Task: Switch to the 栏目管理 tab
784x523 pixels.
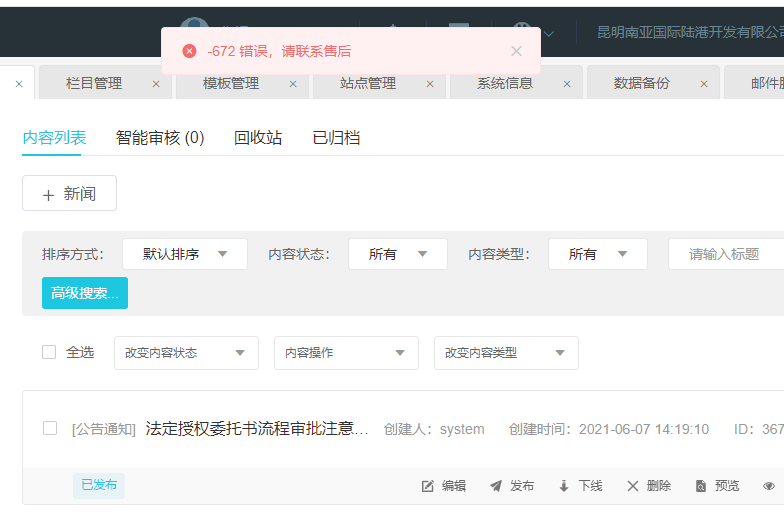Action: (94, 83)
